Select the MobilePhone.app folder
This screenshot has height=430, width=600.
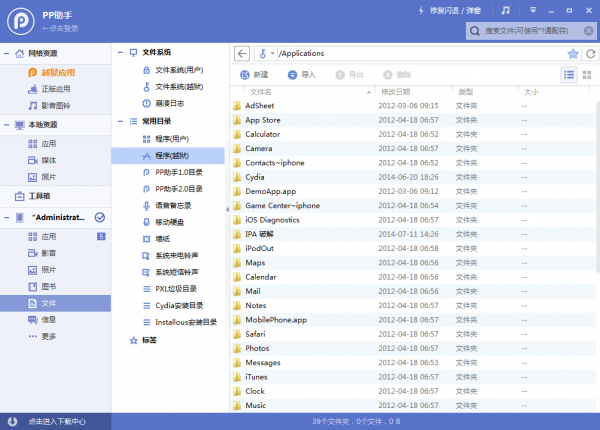(x=413, y=320)
